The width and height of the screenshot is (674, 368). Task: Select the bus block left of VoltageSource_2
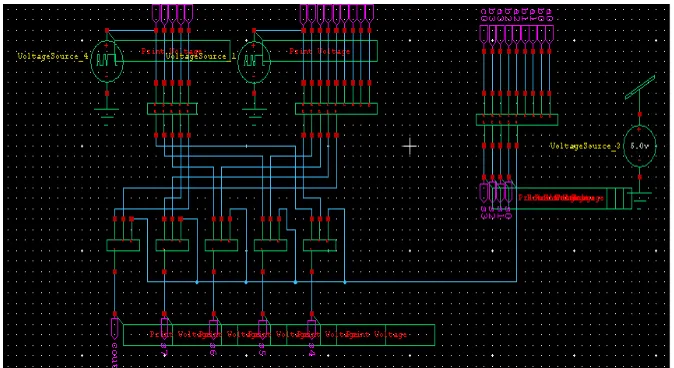[517, 120]
